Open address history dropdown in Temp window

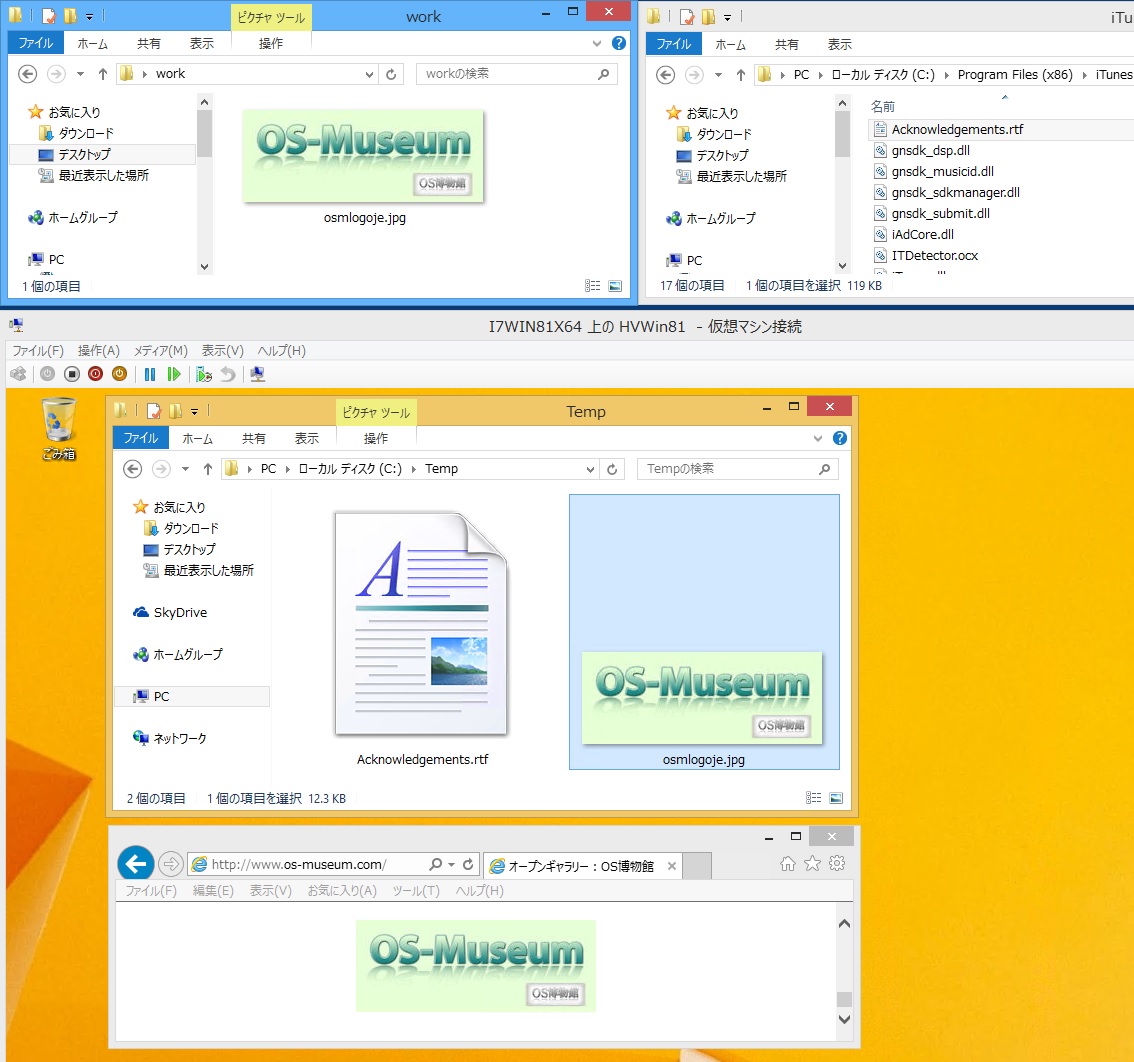pos(590,469)
